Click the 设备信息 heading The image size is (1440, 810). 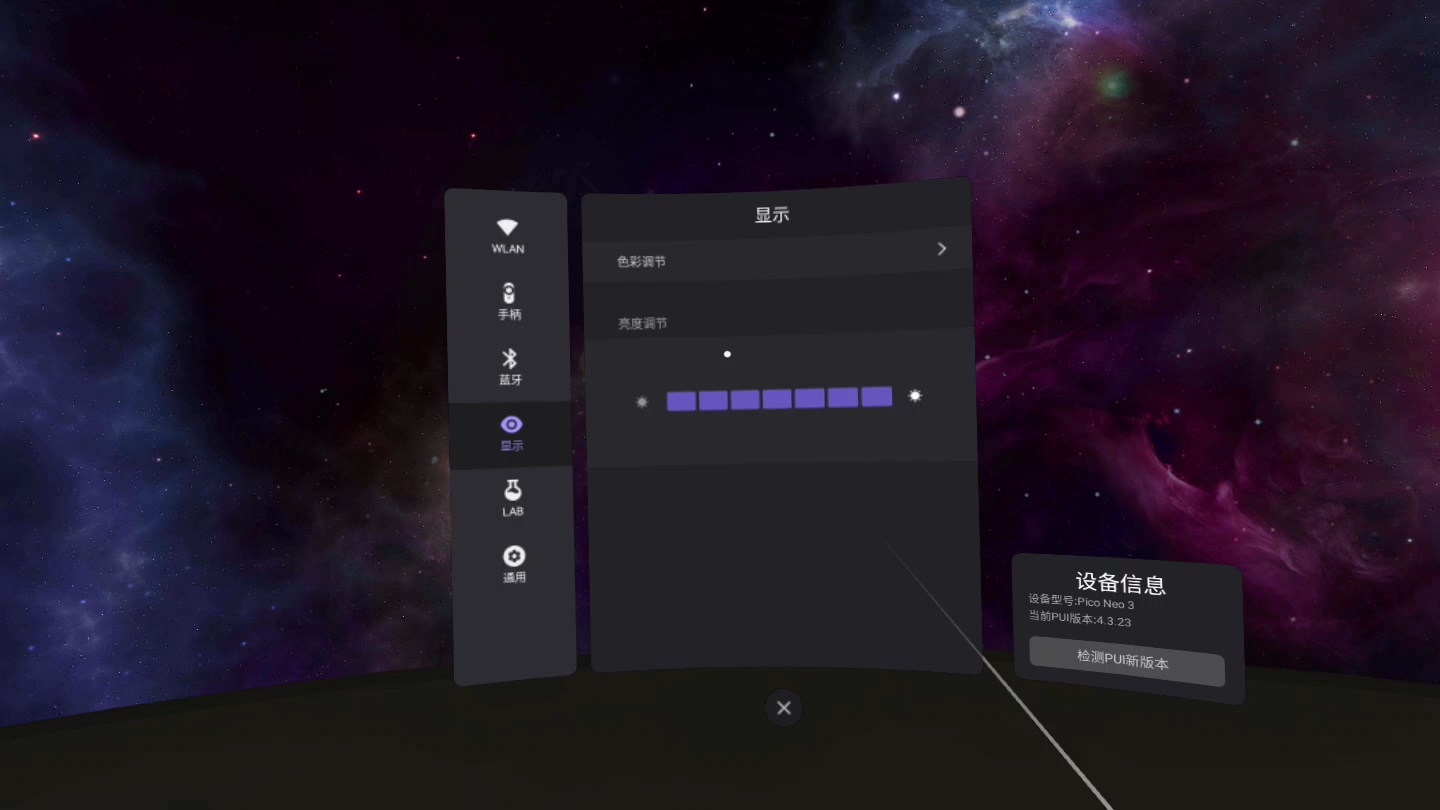pos(1121,584)
